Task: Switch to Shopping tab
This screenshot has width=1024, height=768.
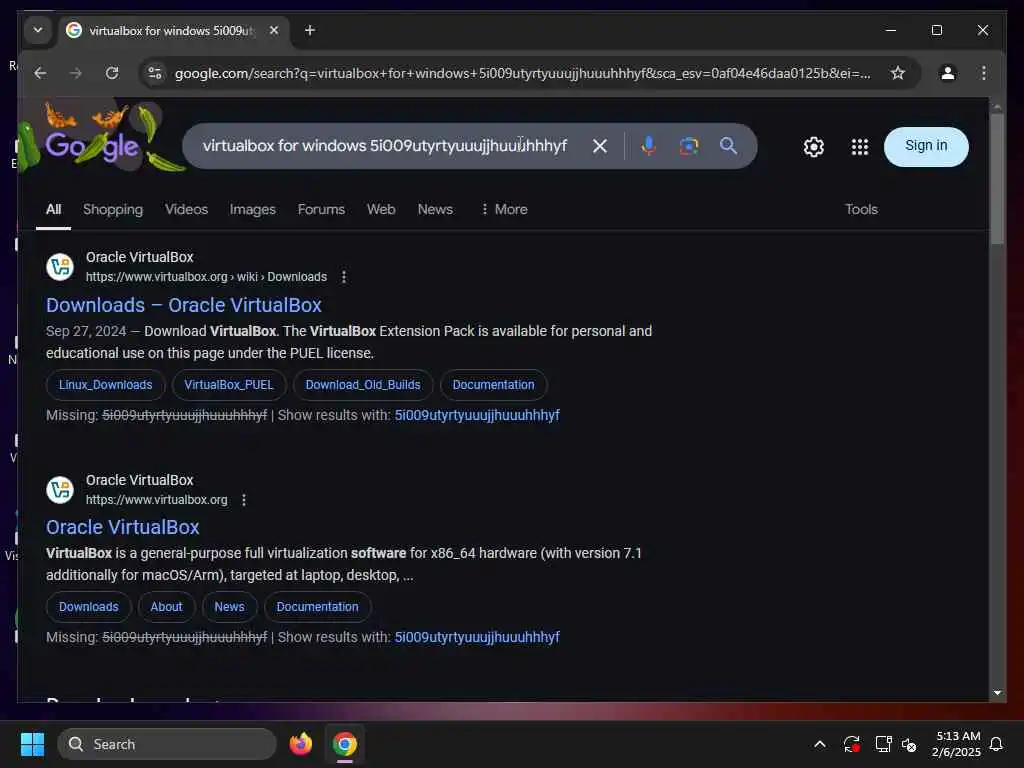Action: 113,210
